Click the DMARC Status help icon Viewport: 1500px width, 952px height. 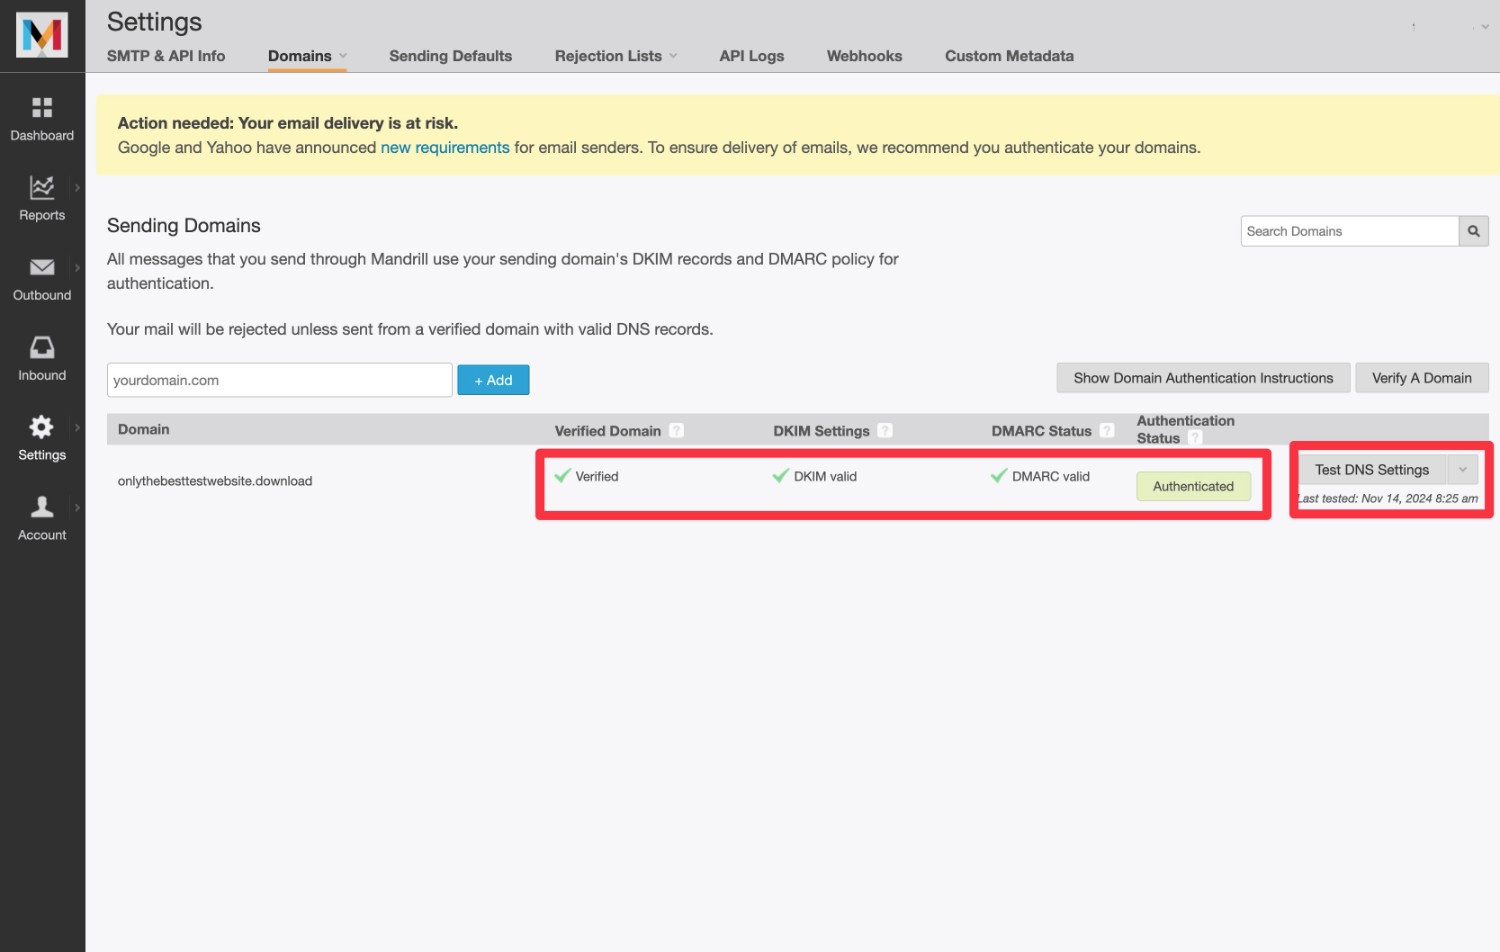pos(1107,431)
